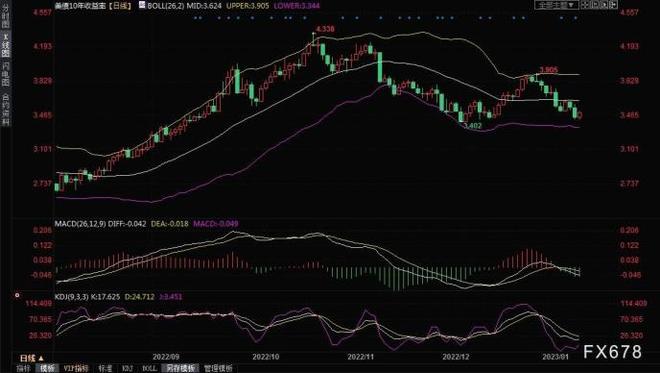Click the 4.338 high price label
Viewport: 660px width, 373px height.
pyautogui.click(x=325, y=29)
